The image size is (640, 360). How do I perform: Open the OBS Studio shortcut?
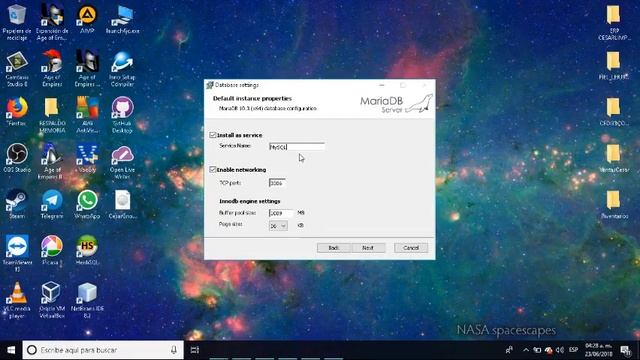pos(17,158)
